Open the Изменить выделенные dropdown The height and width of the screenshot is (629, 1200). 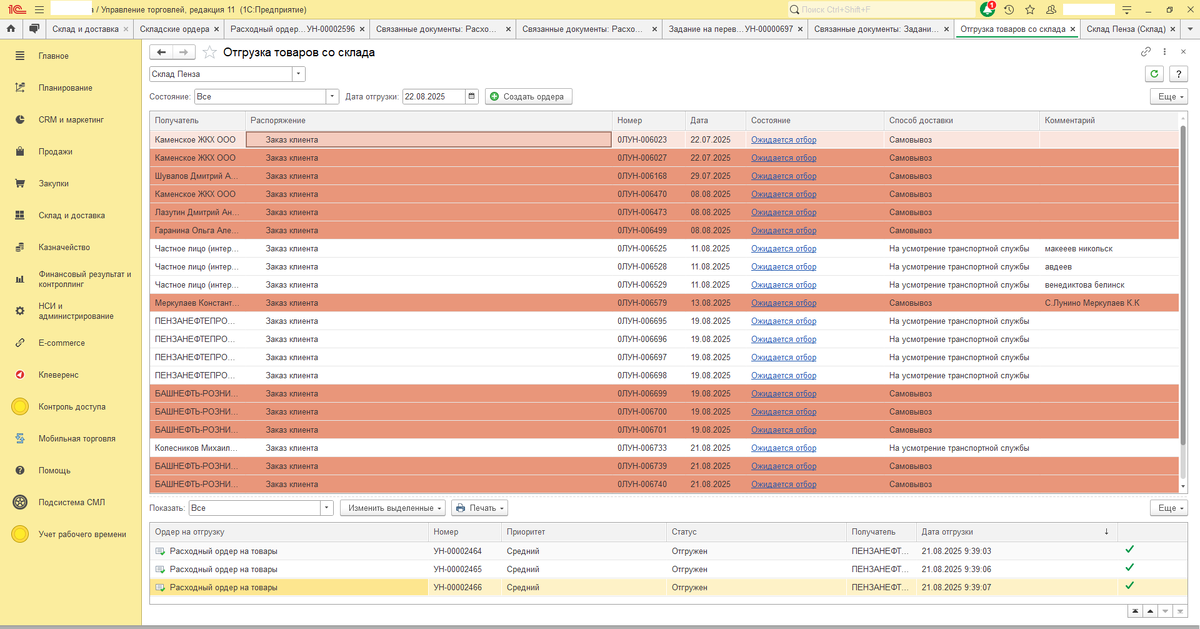[x=393, y=508]
